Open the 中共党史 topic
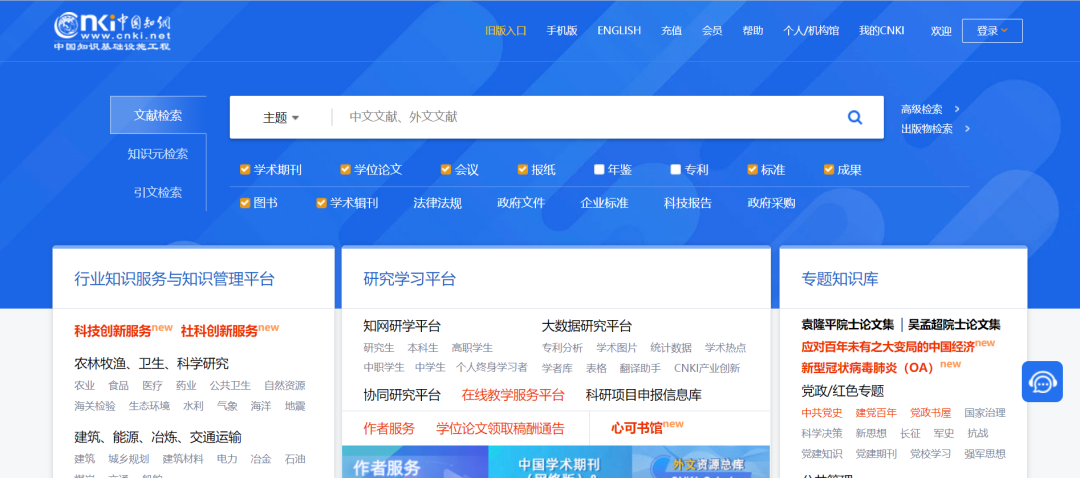Image resolution: width=1080 pixels, height=478 pixels. pos(822,413)
